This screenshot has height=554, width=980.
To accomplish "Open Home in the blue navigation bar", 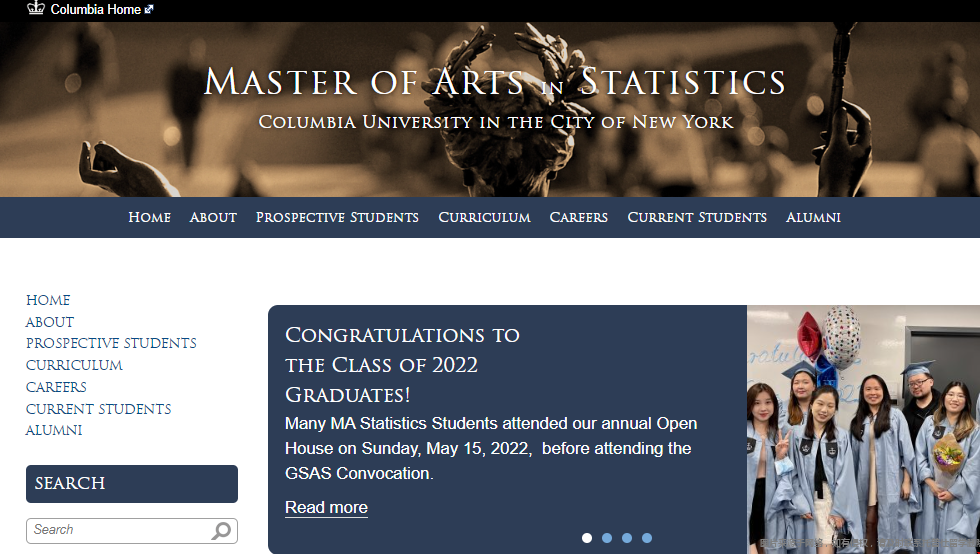I will (x=149, y=218).
